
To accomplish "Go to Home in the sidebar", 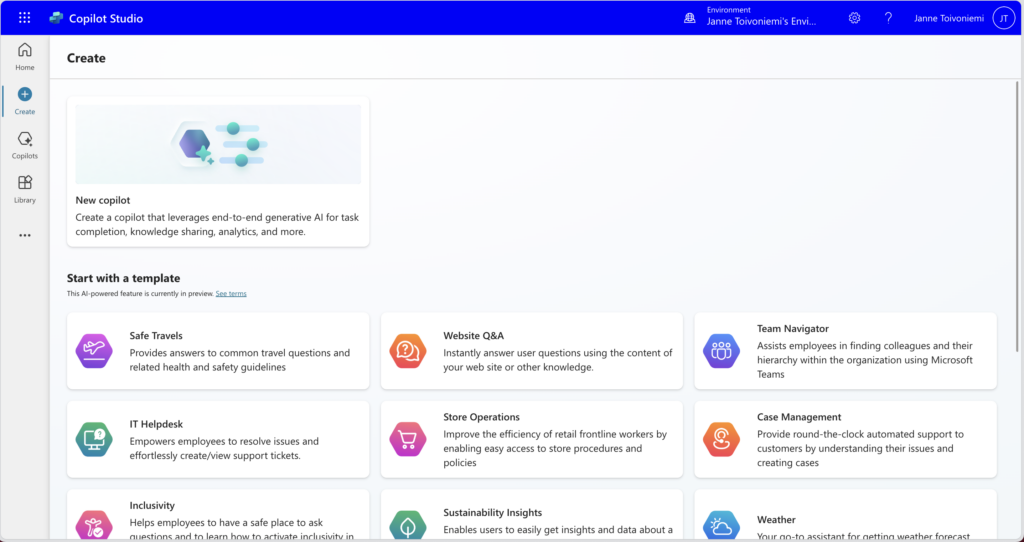I will [25, 56].
